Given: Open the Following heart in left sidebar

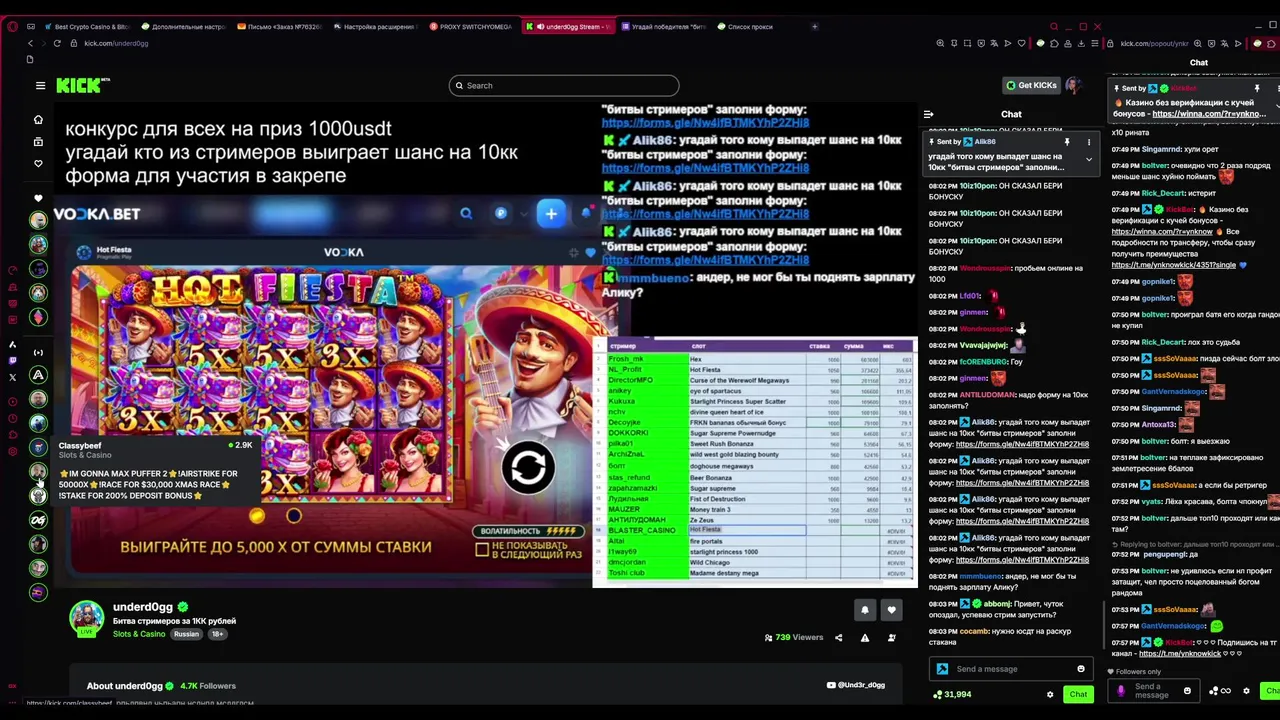Looking at the screenshot, I should (38, 163).
